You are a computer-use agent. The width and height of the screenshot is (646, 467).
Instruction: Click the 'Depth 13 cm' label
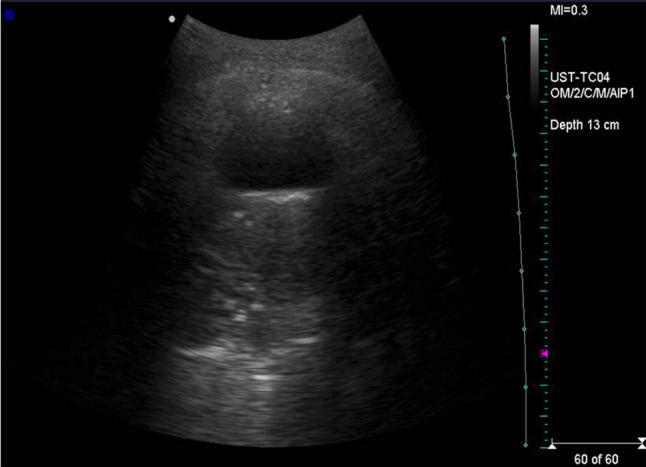point(584,125)
